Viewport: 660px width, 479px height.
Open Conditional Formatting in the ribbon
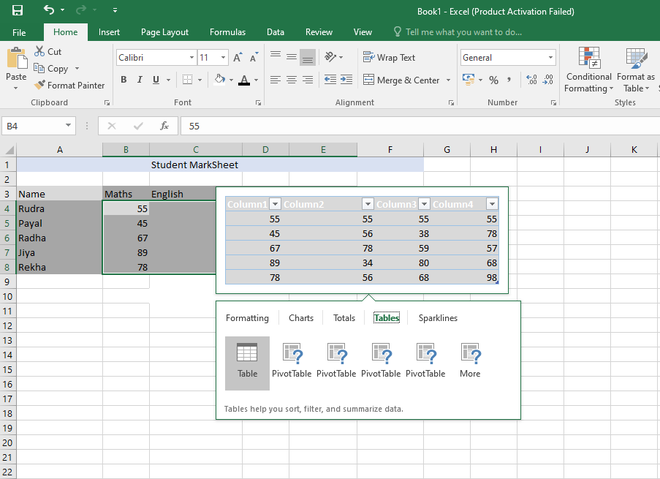click(x=588, y=68)
